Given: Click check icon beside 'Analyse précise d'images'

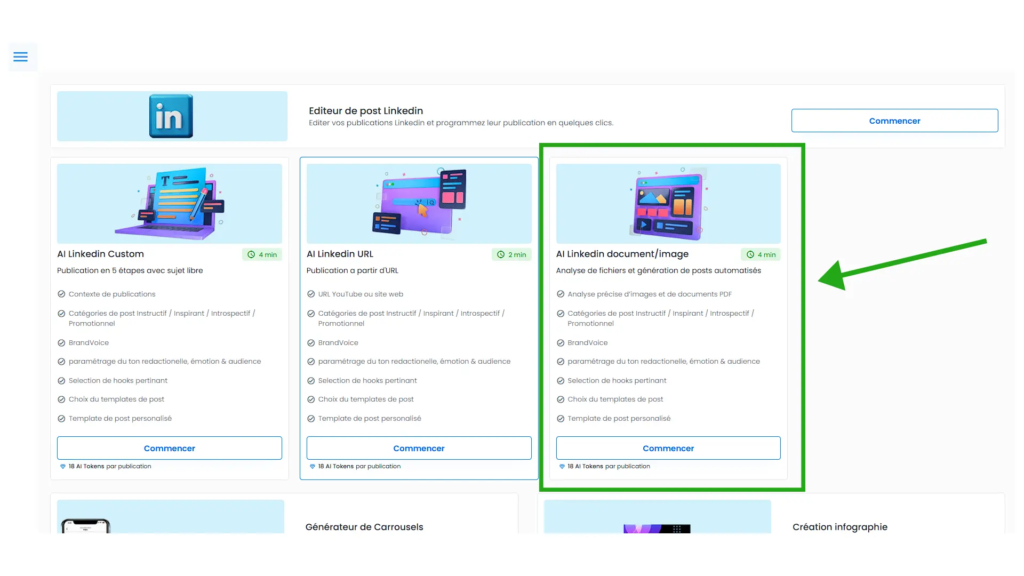Looking at the screenshot, I should 560,295.
